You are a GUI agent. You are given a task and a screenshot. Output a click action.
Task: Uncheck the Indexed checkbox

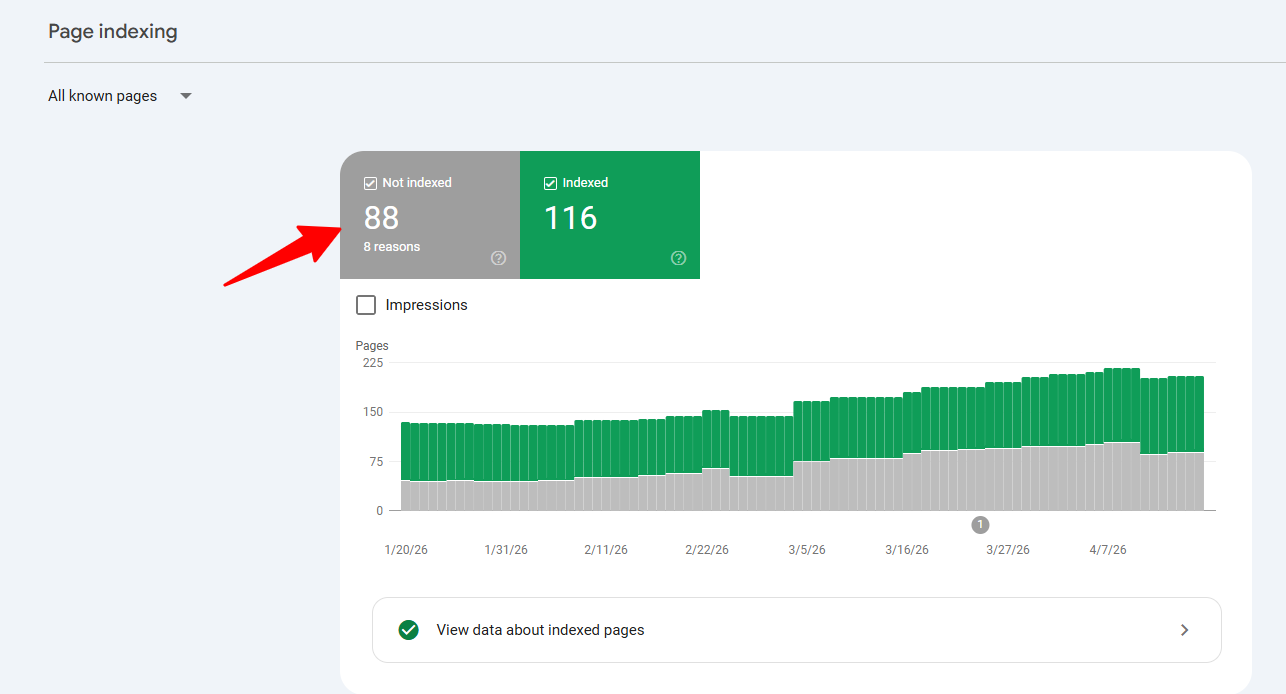550,183
